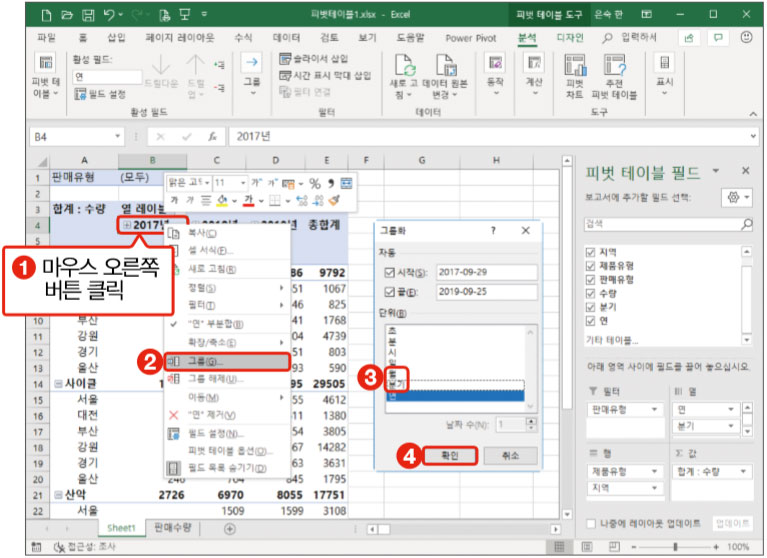Toggle the 끝 checkbox in grouping dialog

tap(389, 292)
